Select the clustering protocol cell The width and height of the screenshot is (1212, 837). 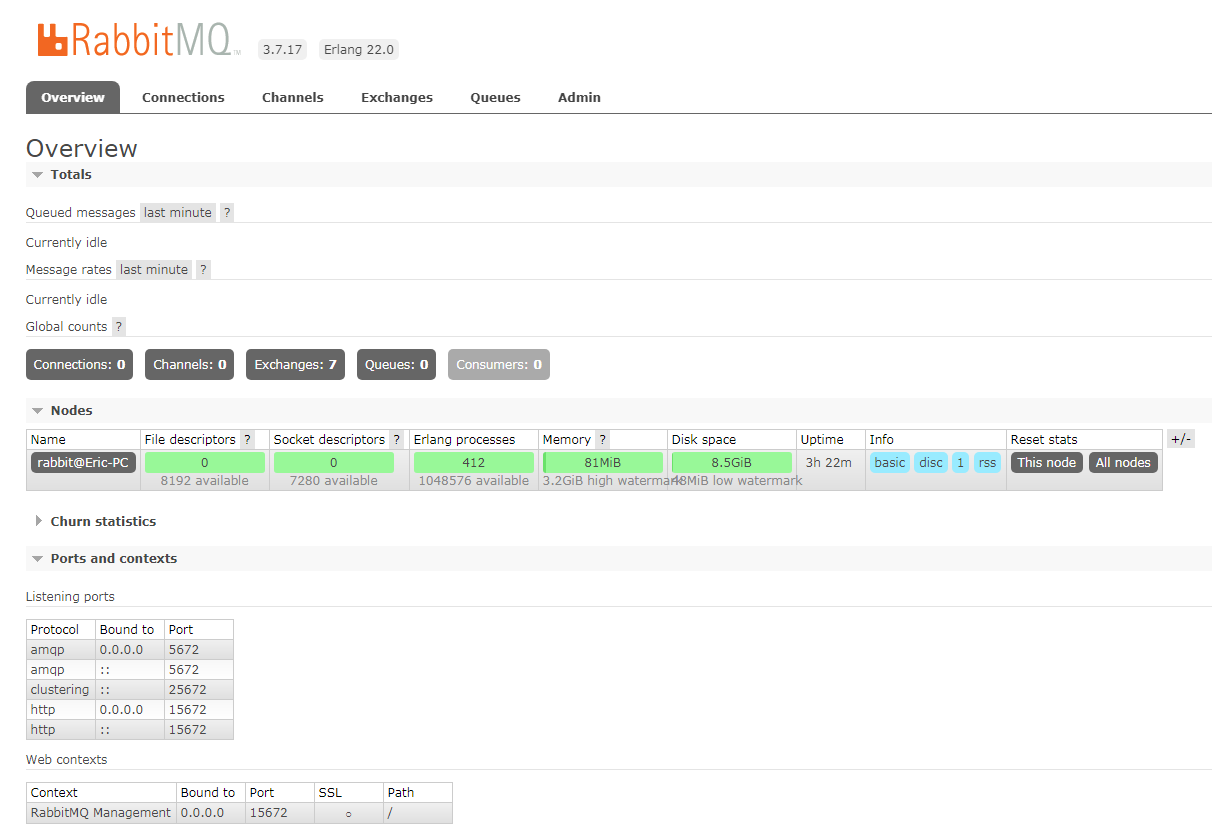click(x=60, y=689)
